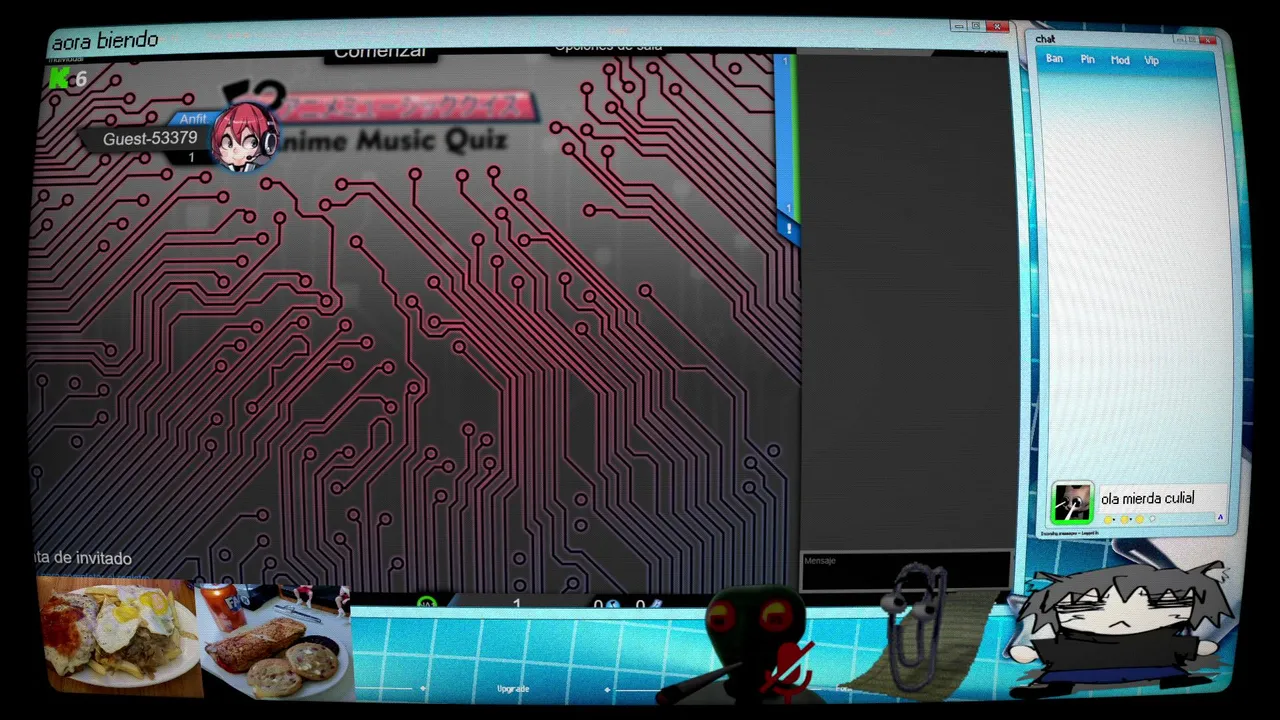Open Opciones de sala at the top
The width and height of the screenshot is (1280, 720).
[x=608, y=46]
